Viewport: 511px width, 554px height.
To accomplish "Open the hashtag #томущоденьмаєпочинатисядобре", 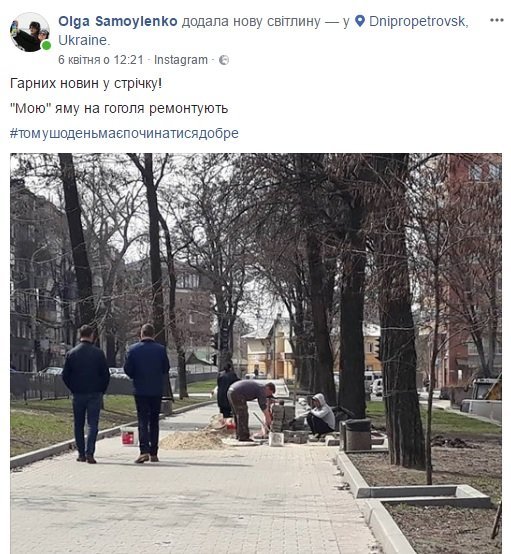I will point(124,134).
